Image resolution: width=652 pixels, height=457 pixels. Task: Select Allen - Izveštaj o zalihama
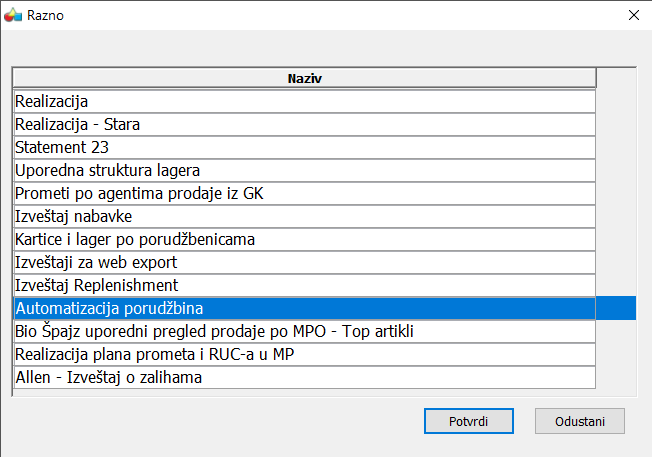(305, 377)
